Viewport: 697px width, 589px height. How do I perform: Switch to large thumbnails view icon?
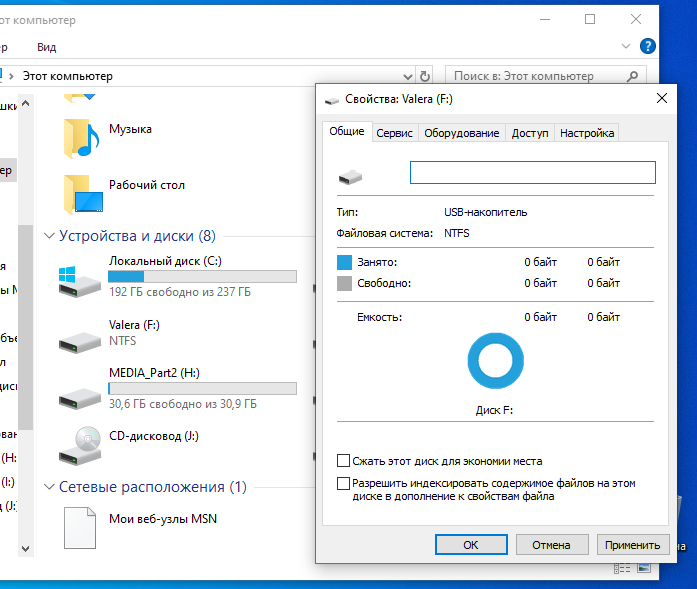tap(644, 568)
